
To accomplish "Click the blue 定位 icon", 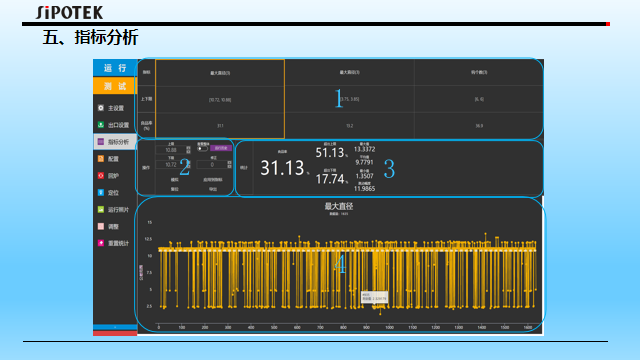I will 101,192.
